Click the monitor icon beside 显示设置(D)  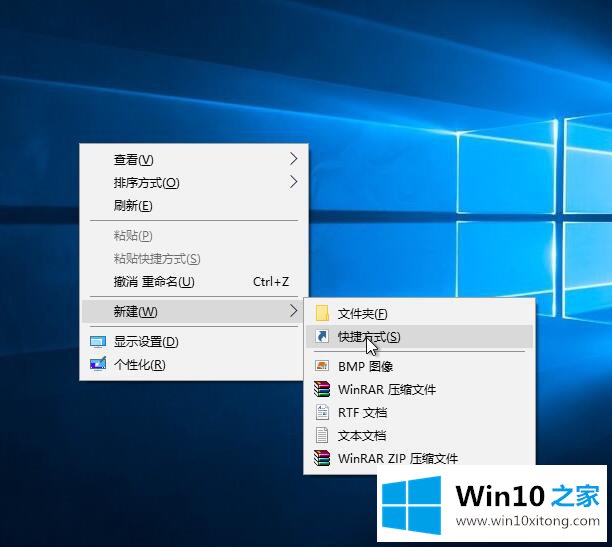coord(98,342)
